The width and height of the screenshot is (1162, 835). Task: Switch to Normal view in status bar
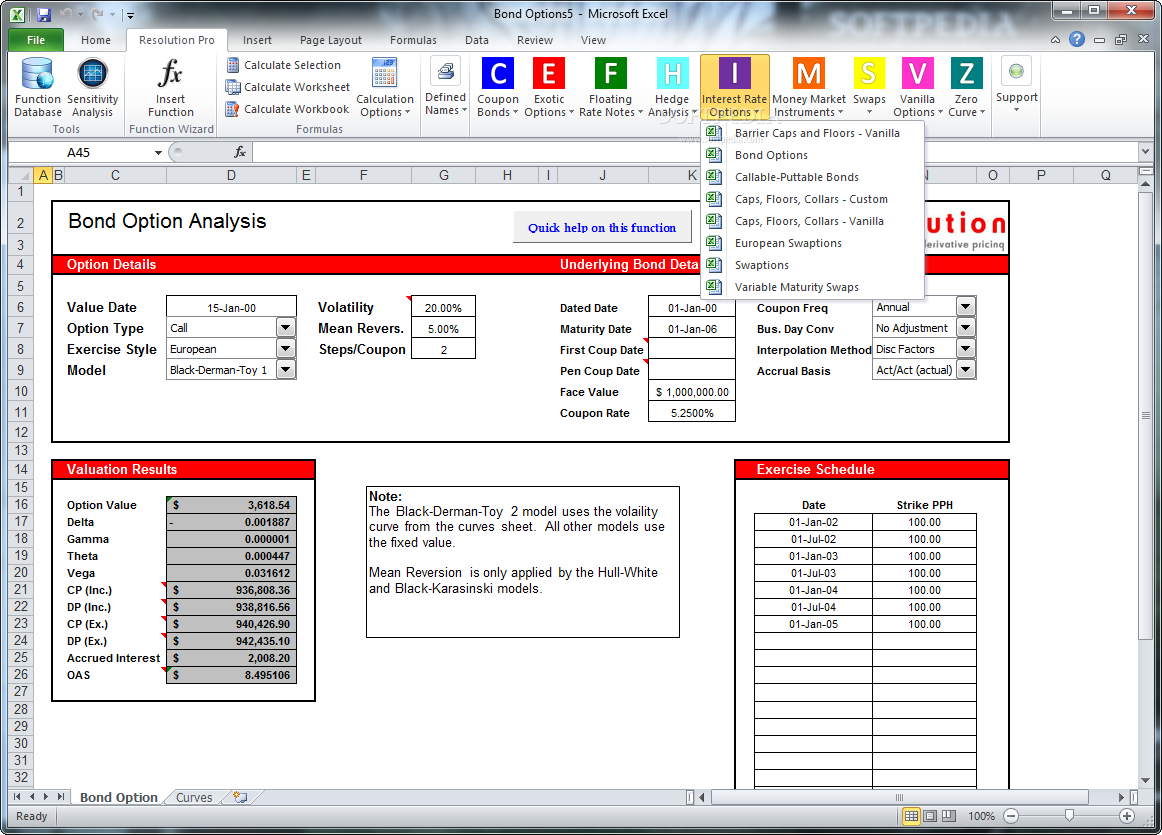click(x=912, y=816)
